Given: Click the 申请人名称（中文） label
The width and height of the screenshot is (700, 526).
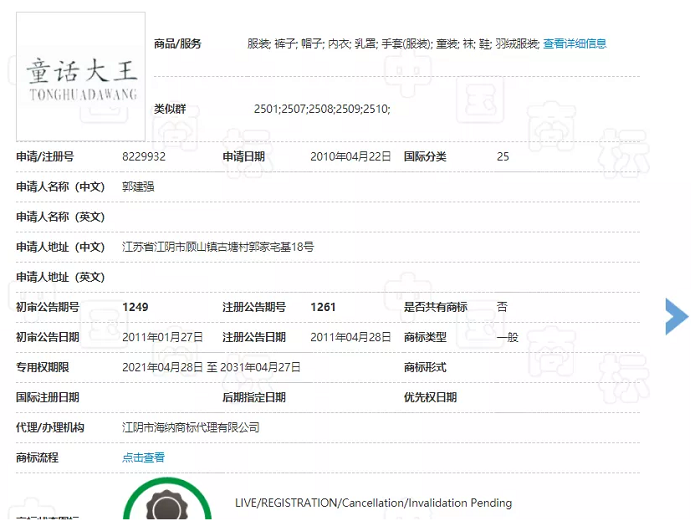Looking at the screenshot, I should pyautogui.click(x=60, y=187).
